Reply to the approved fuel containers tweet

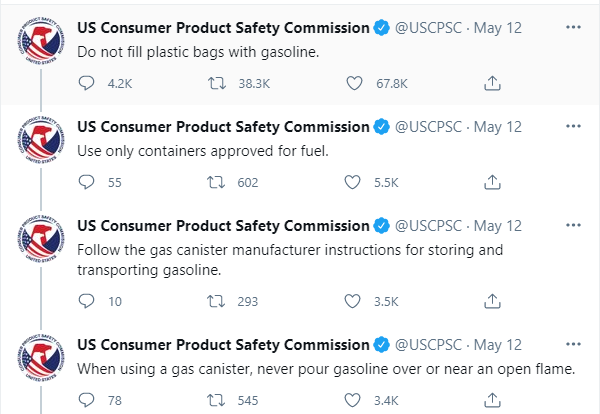click(86, 182)
